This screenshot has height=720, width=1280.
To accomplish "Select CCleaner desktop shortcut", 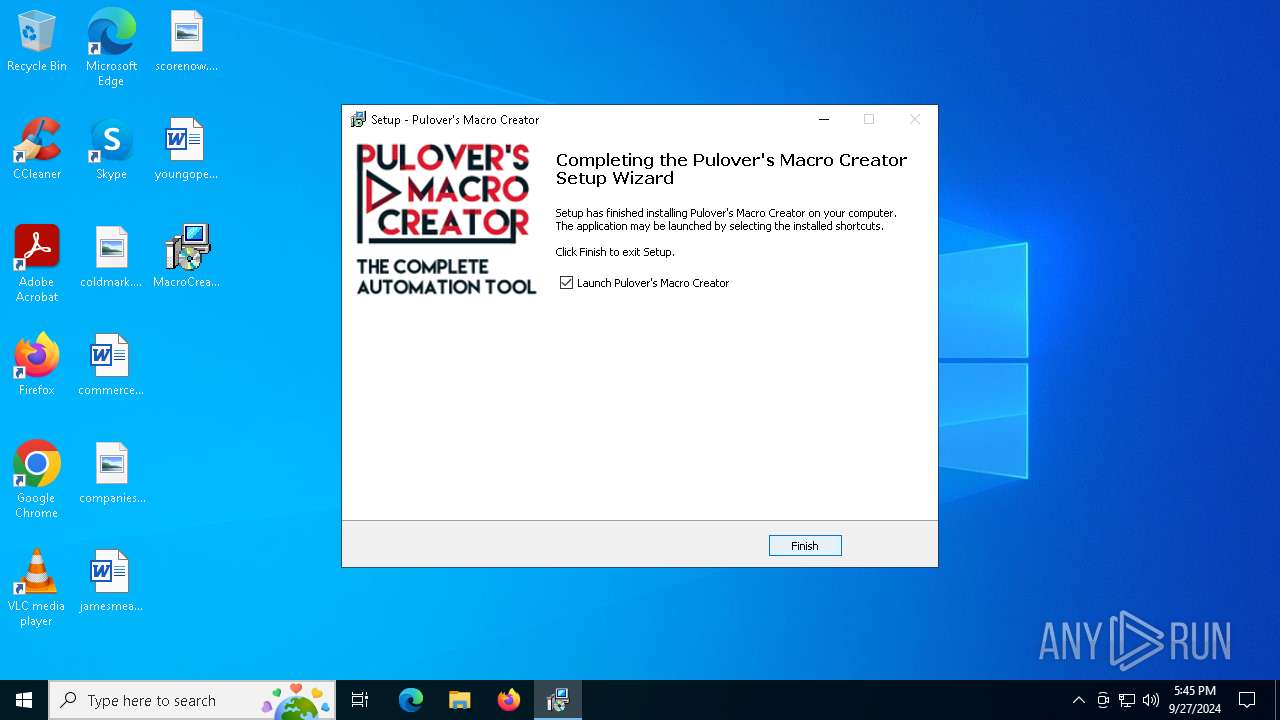I will coord(37,150).
